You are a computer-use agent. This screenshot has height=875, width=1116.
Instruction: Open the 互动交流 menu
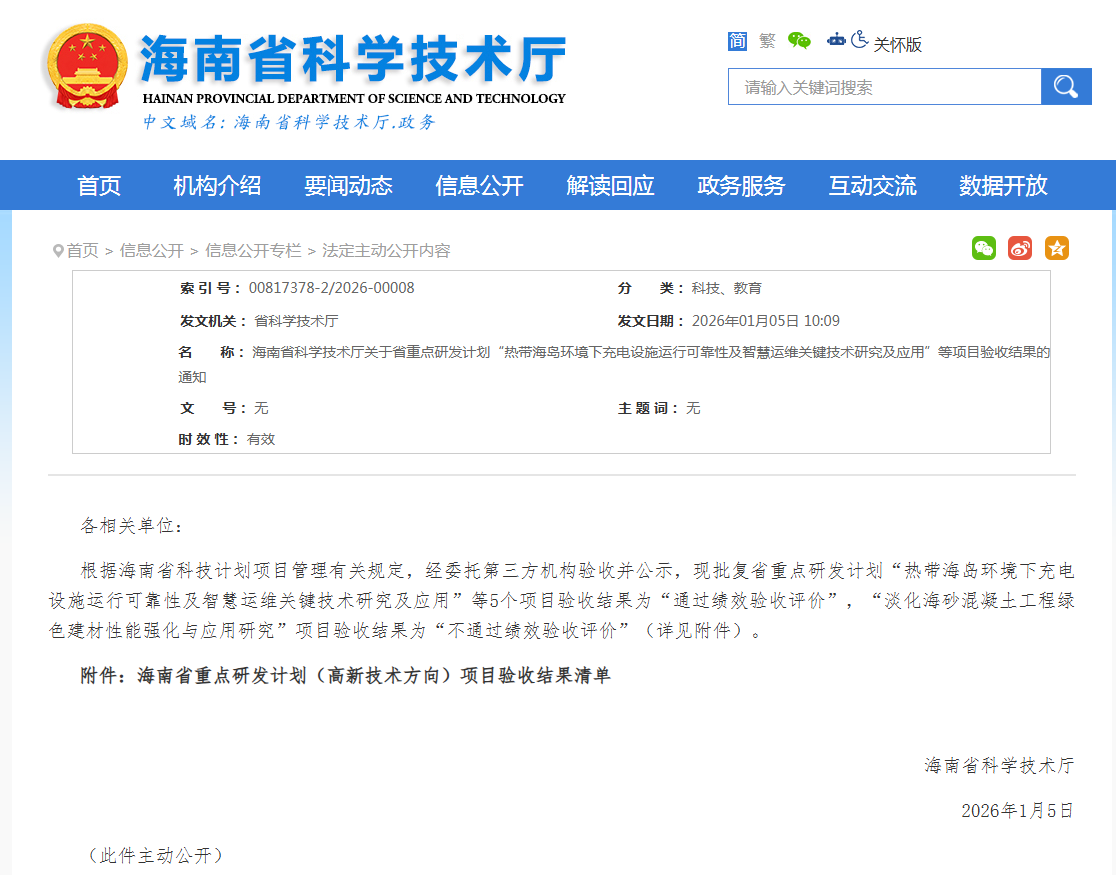click(871, 185)
